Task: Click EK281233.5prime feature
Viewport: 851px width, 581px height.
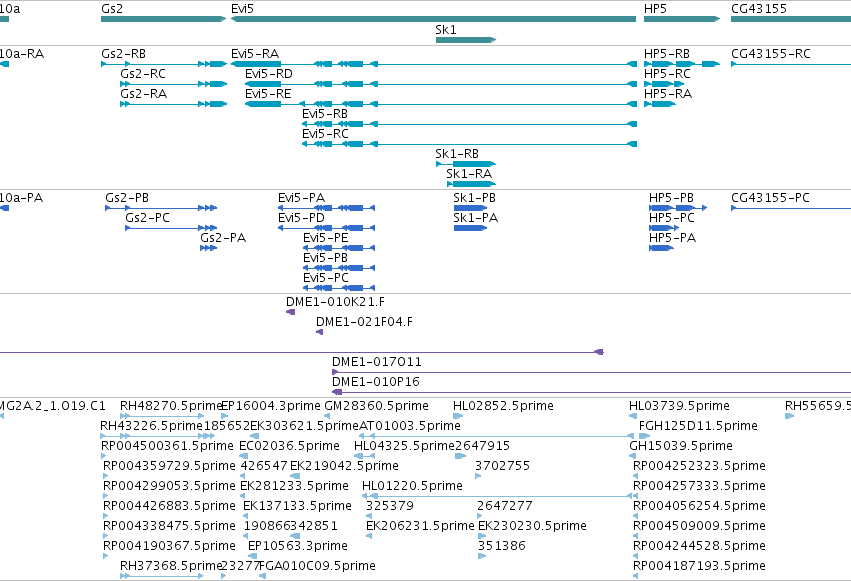Action: click(244, 496)
